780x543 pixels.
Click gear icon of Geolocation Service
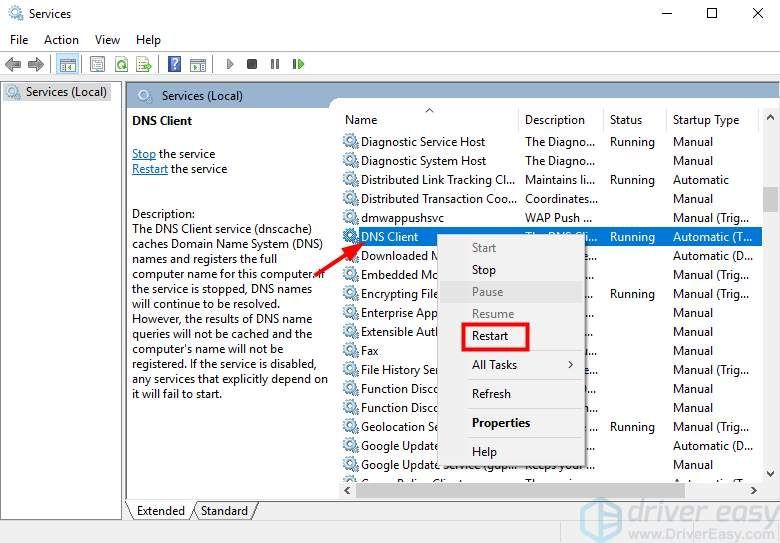pyautogui.click(x=350, y=426)
